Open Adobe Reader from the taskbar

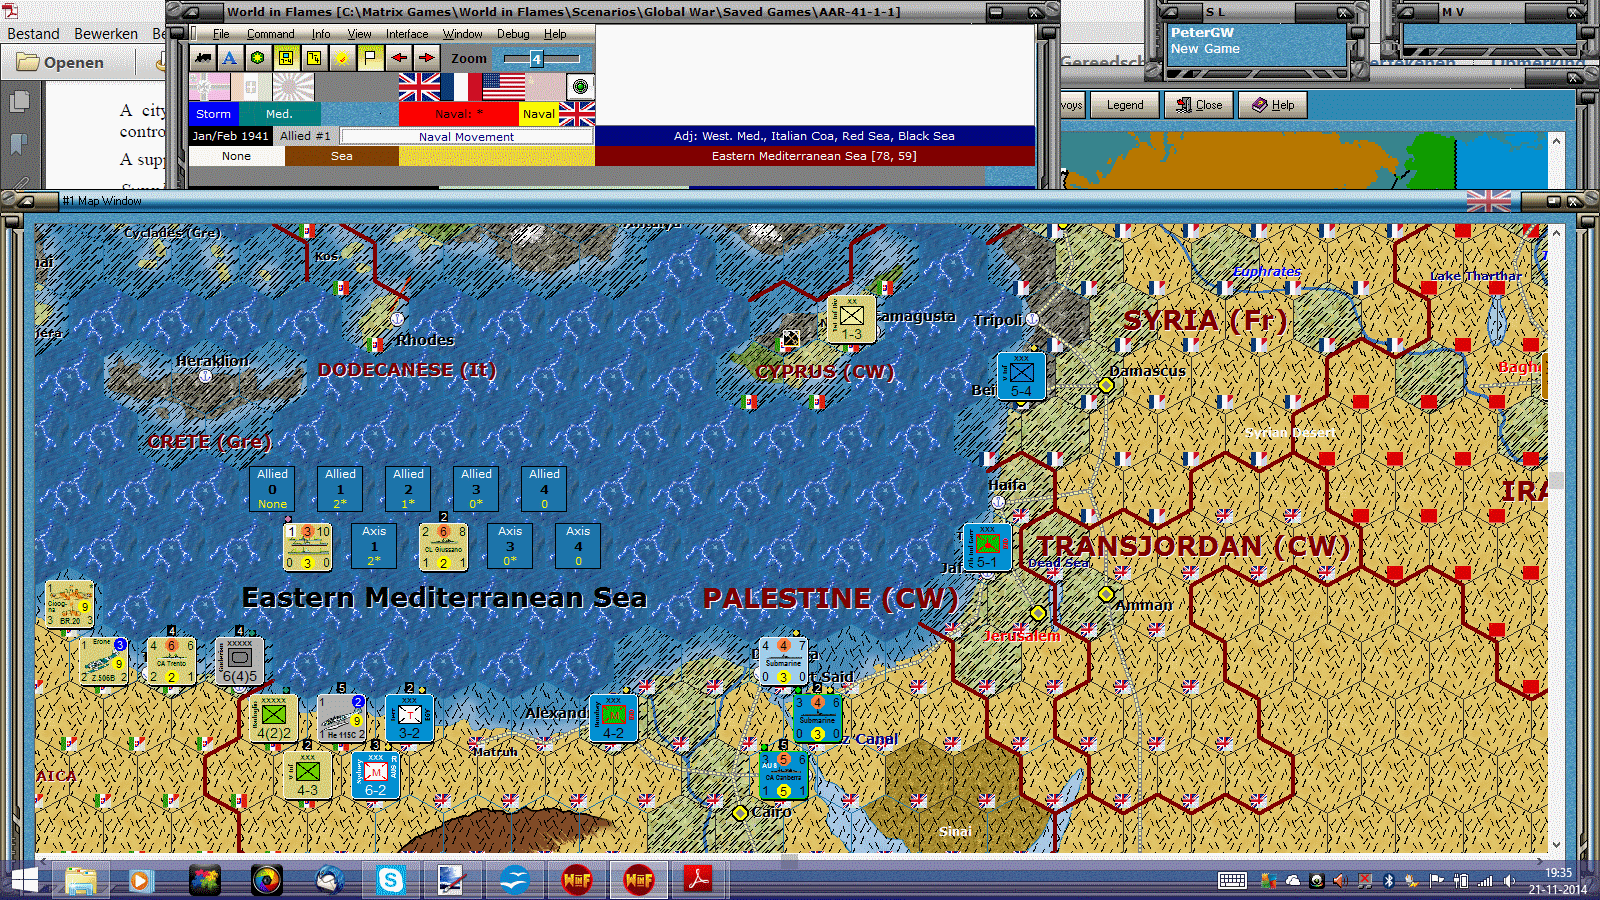pos(697,880)
